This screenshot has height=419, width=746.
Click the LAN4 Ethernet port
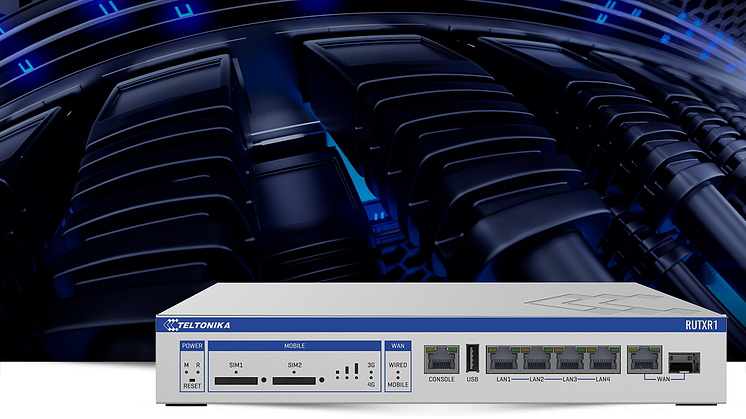[x=604, y=359]
